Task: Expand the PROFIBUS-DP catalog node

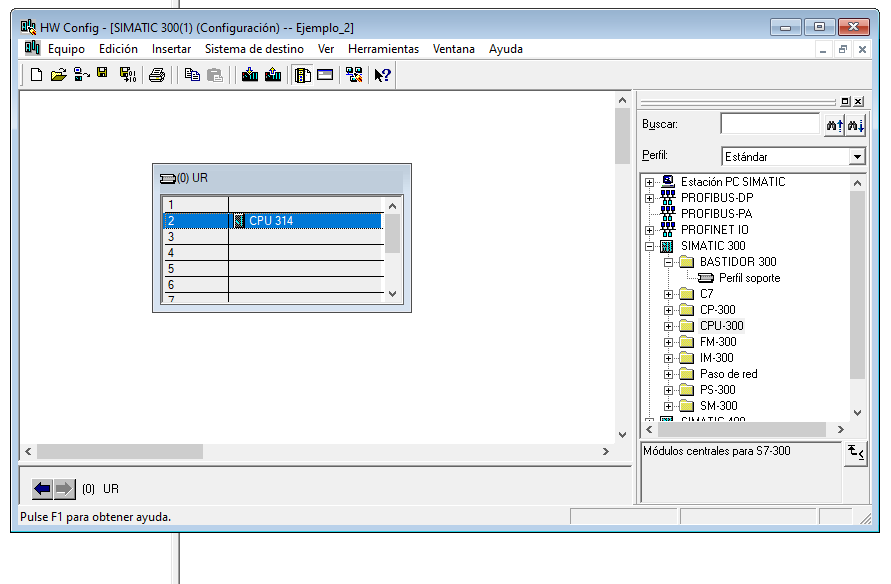Action: coord(649,198)
